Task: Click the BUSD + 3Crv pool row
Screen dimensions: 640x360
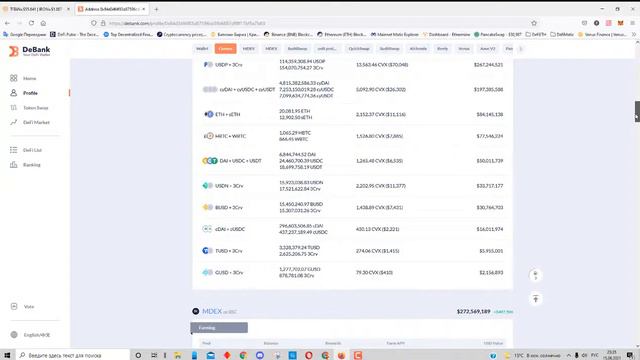Action: click(352, 207)
